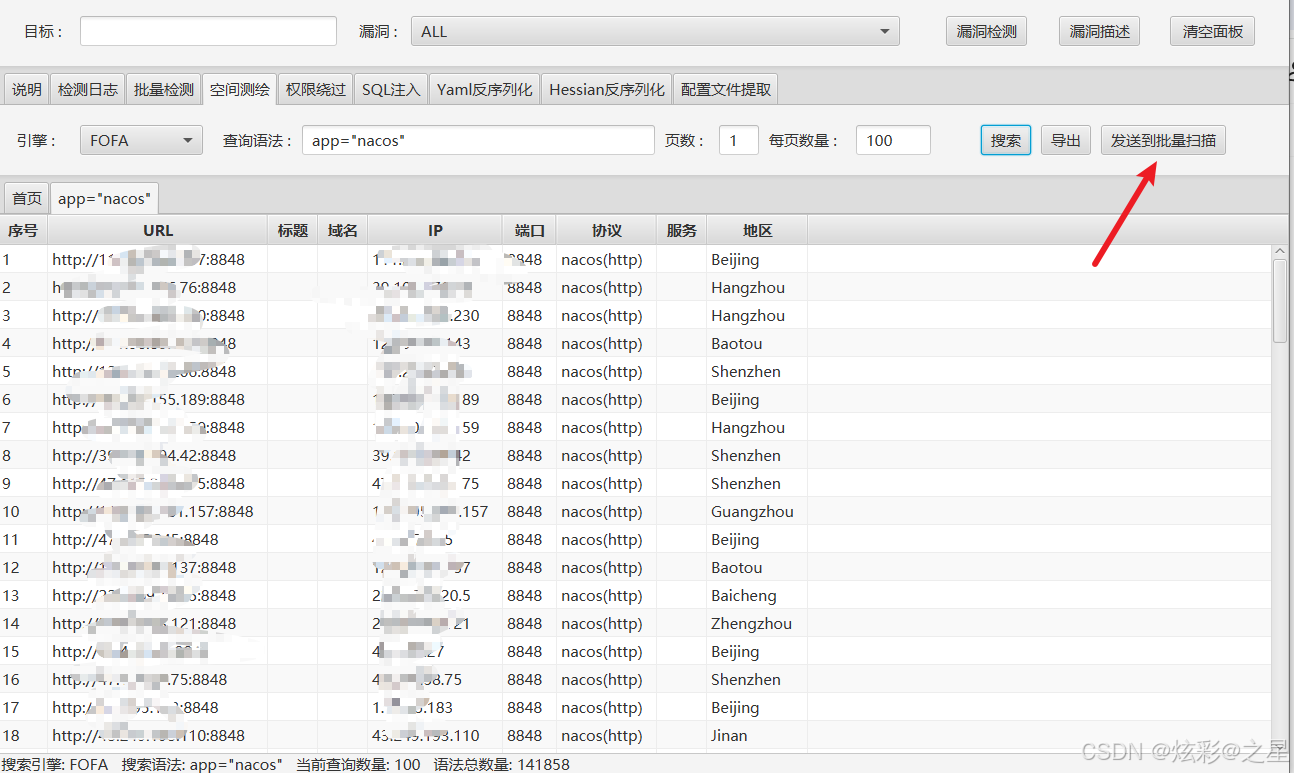Sort by the 地区 column header
The height and width of the screenshot is (773, 1294).
click(x=758, y=230)
